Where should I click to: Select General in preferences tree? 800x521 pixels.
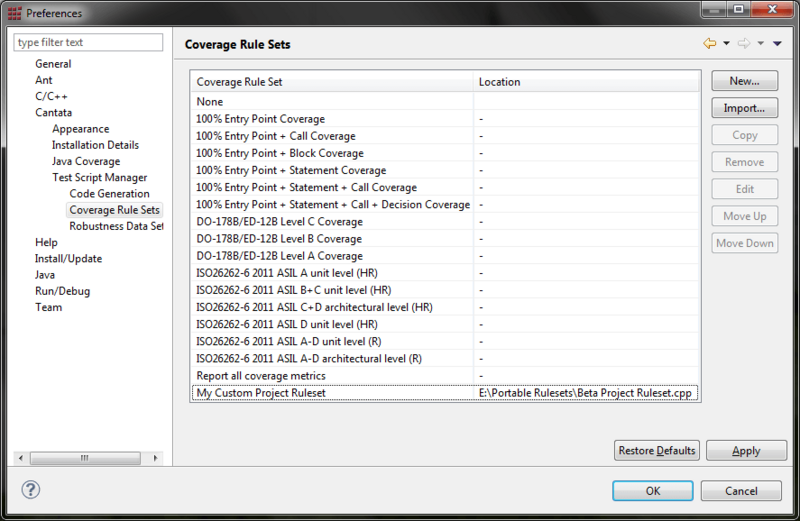[53, 64]
